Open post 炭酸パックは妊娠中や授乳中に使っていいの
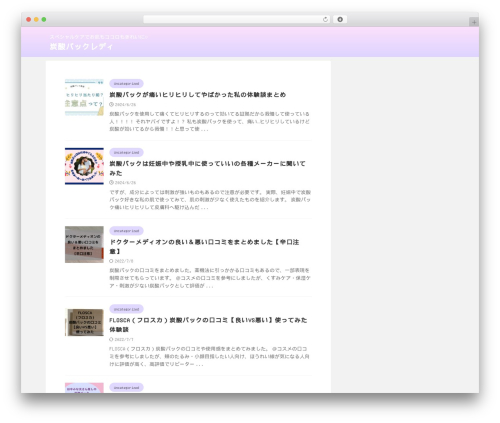The height and width of the screenshot is (423, 500). coord(207,168)
